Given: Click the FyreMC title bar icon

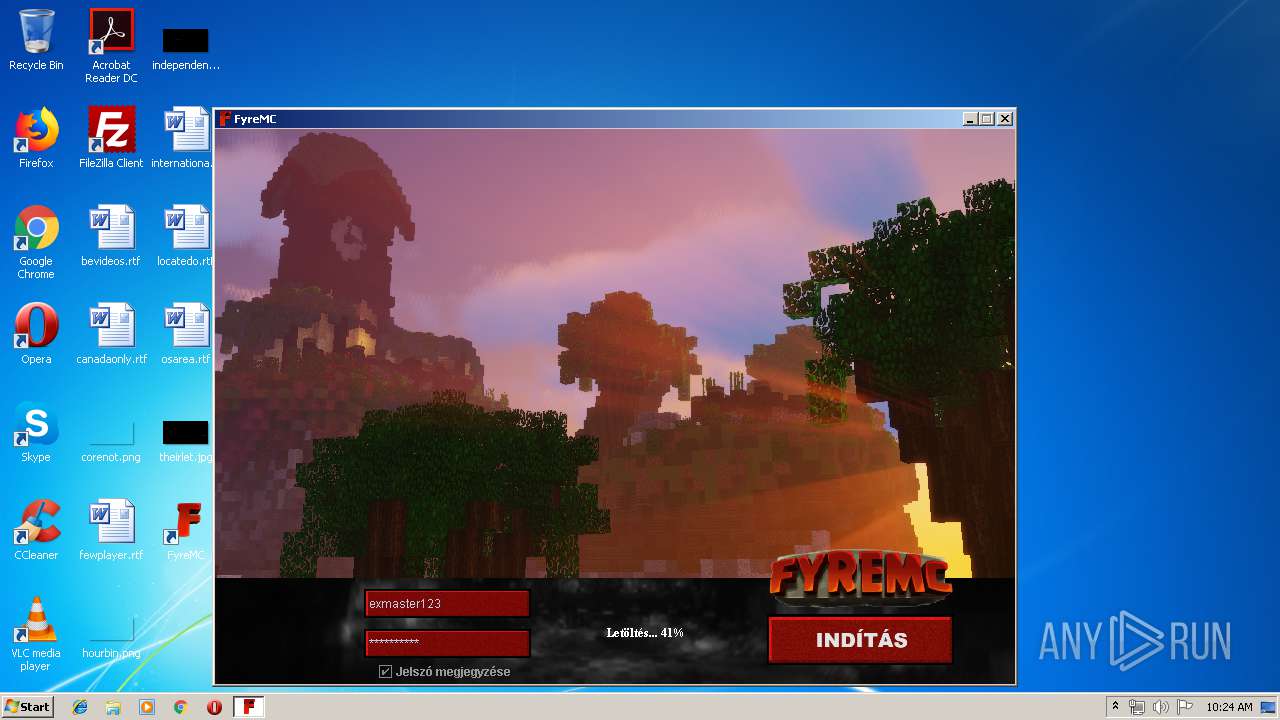Looking at the screenshot, I should [225, 119].
